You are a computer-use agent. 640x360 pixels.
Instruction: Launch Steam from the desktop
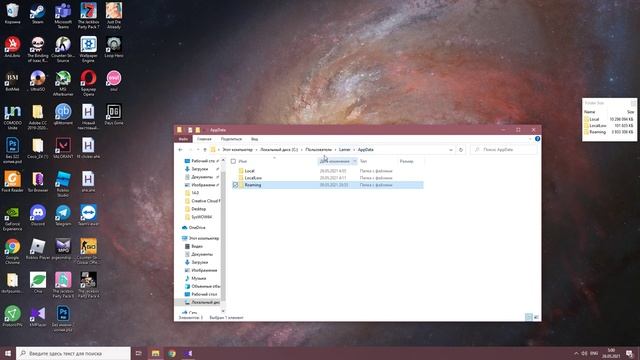(38, 13)
